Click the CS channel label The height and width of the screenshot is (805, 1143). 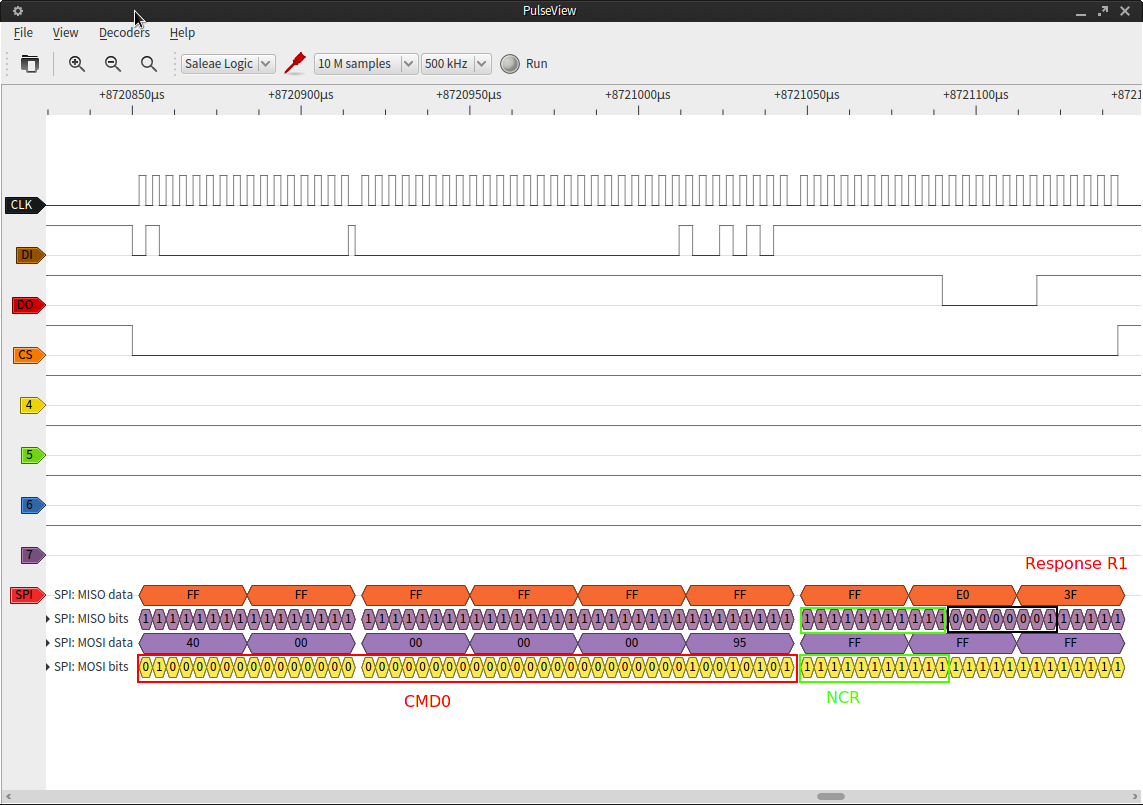[x=27, y=355]
